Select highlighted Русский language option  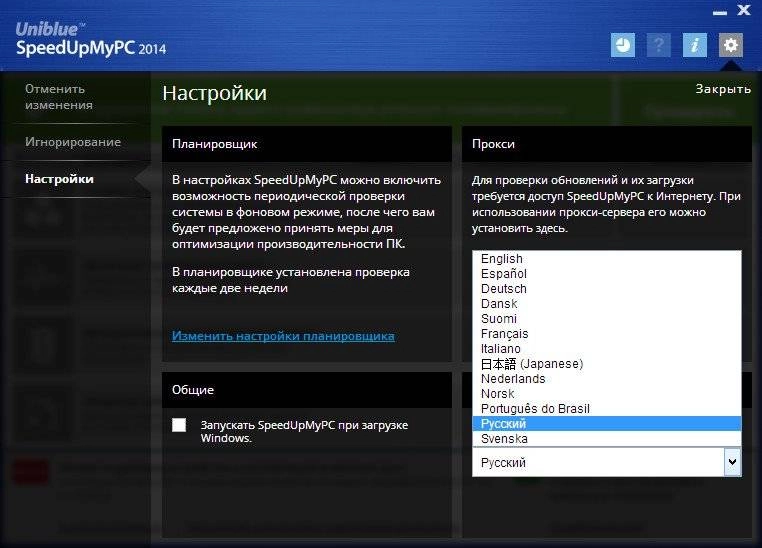[x=606, y=424]
